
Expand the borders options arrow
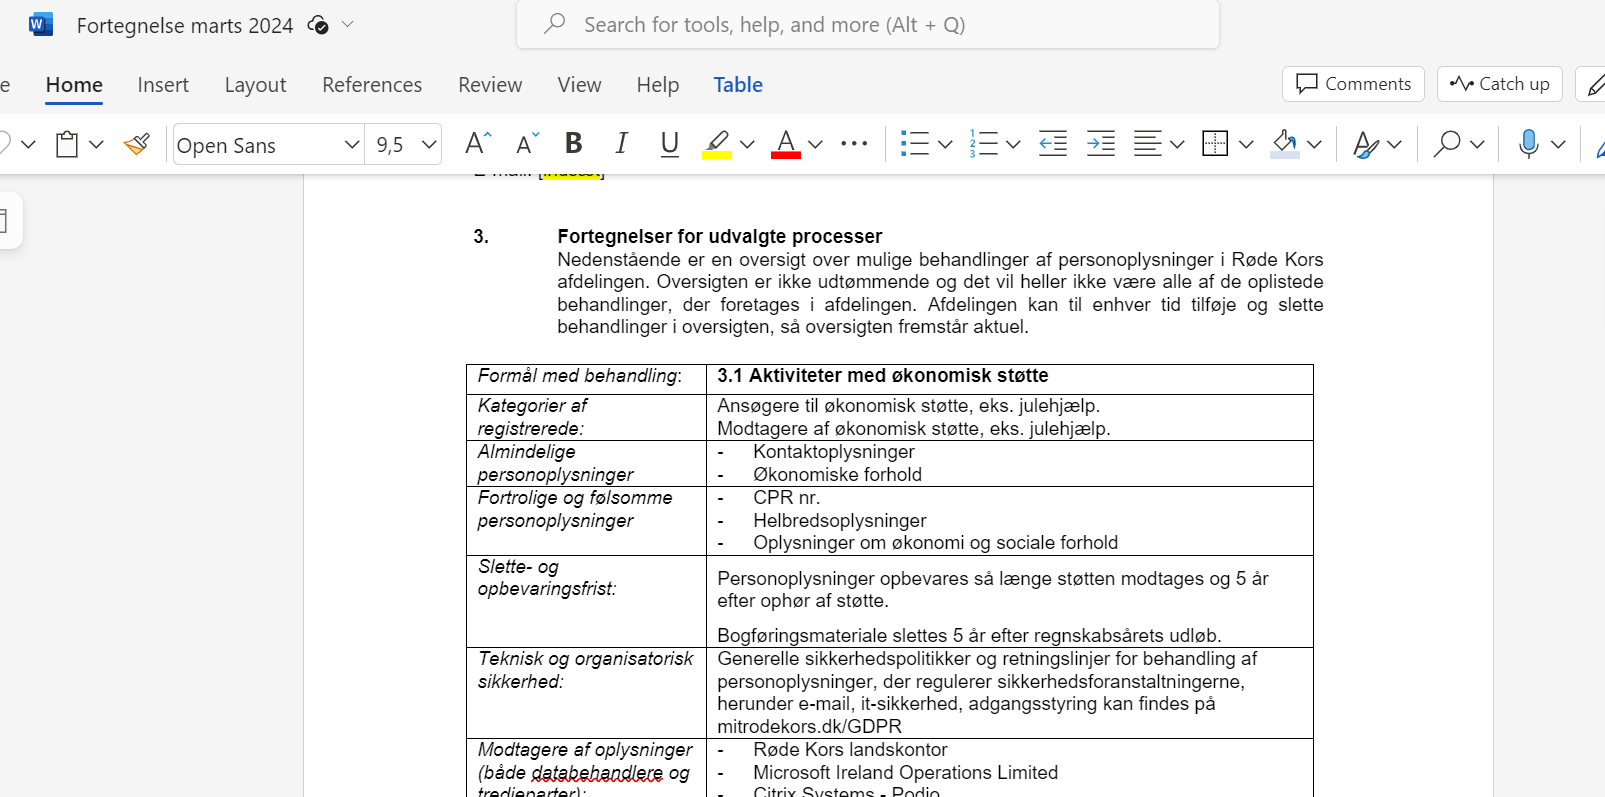pyautogui.click(x=1246, y=145)
